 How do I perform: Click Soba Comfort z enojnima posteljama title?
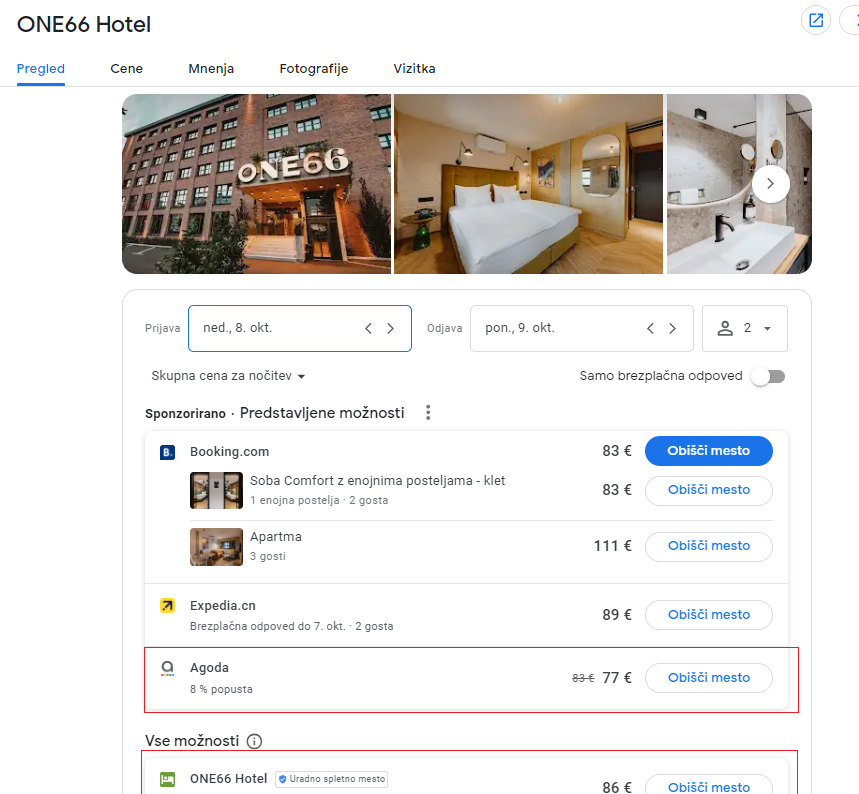[x=377, y=481]
